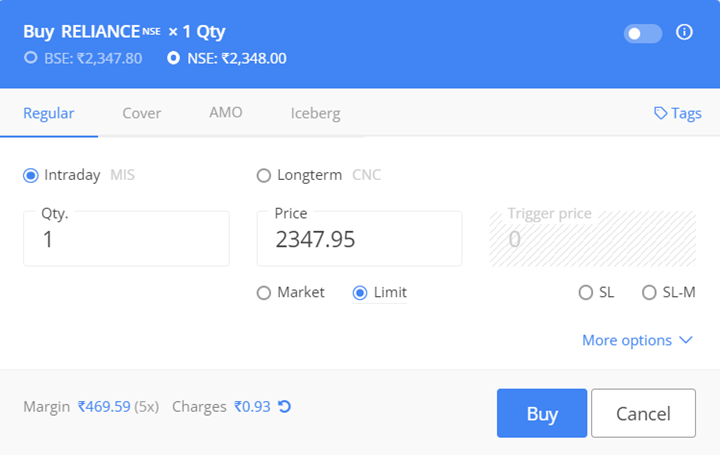Screen dimensions: 720x455
Task: Refresh charges with the reload icon
Action: (x=284, y=406)
